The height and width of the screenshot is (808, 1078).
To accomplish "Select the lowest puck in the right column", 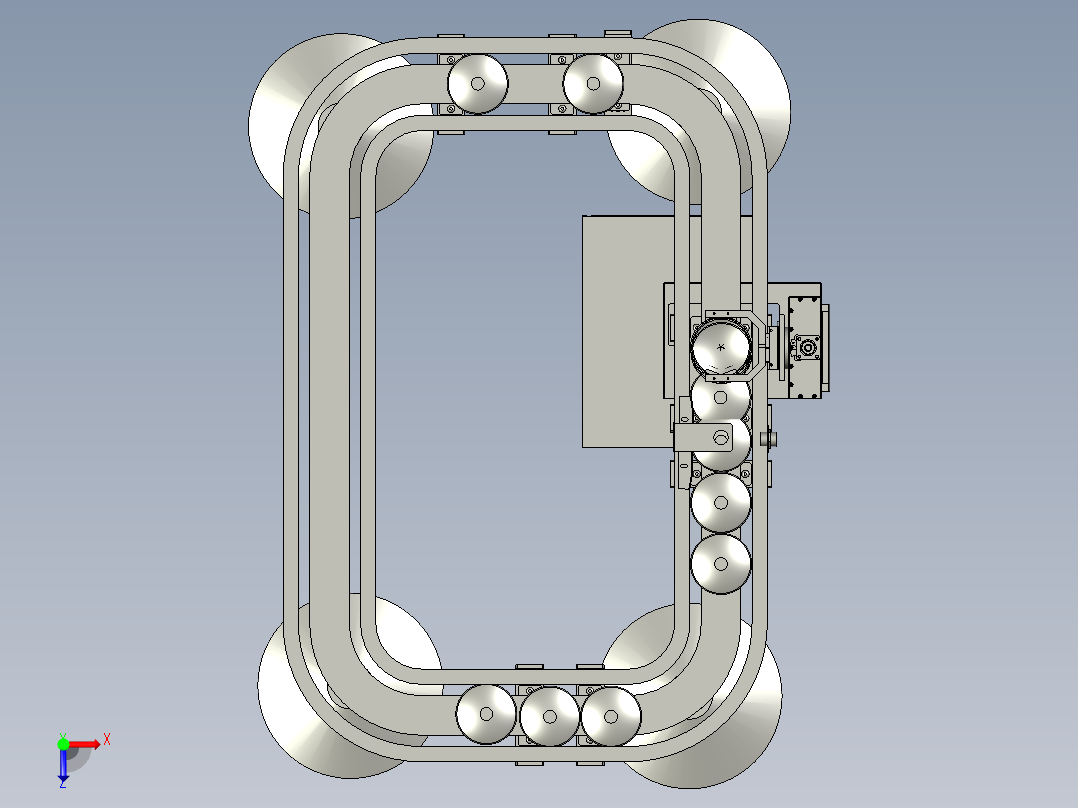I will coord(720,564).
